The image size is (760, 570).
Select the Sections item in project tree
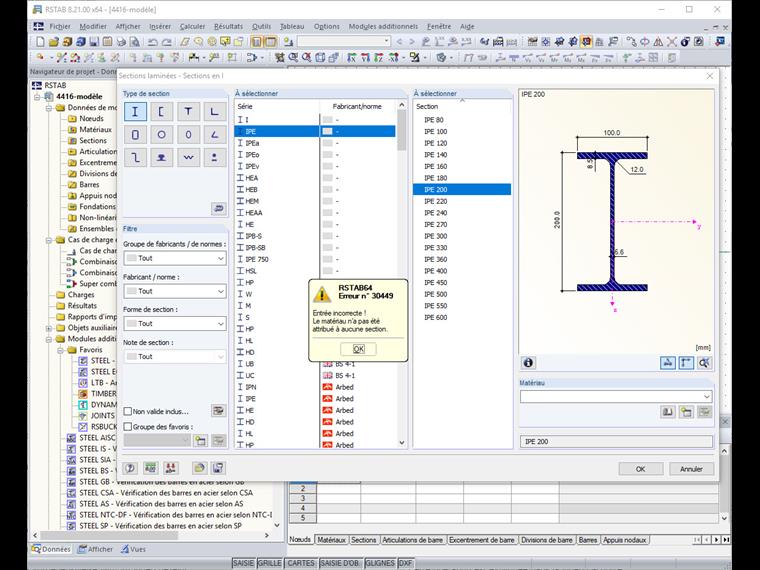[93, 141]
